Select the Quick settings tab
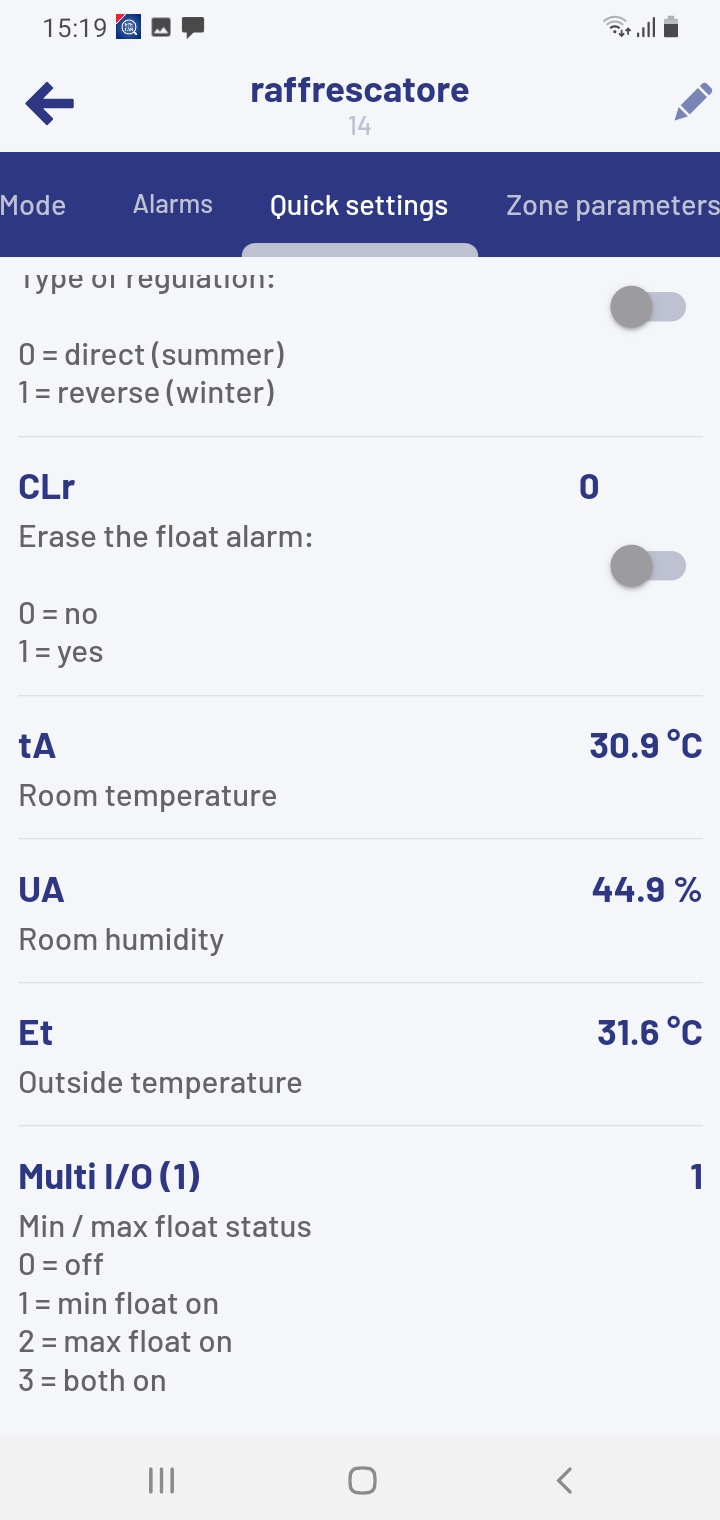The width and height of the screenshot is (720, 1520). click(x=359, y=206)
